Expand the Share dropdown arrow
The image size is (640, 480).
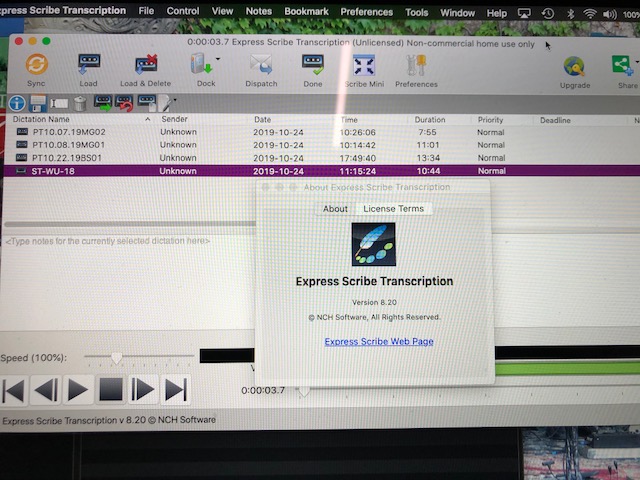637,64
